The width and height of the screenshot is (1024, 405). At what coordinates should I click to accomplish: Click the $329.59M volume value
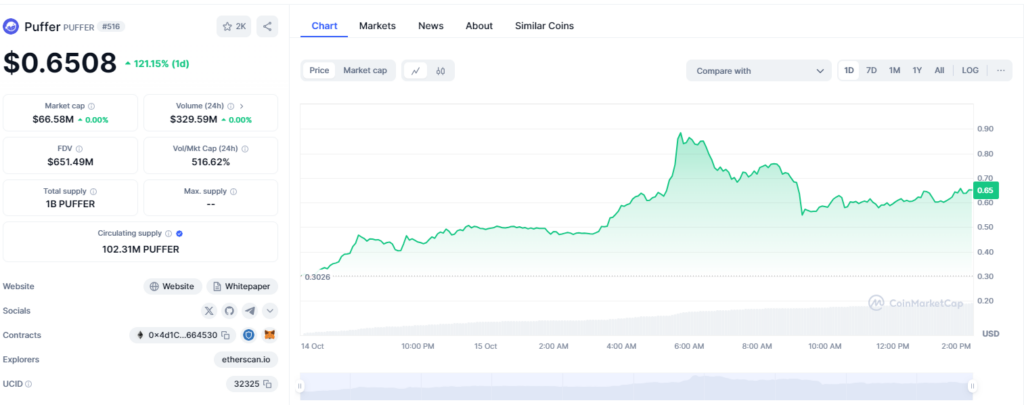(x=194, y=120)
